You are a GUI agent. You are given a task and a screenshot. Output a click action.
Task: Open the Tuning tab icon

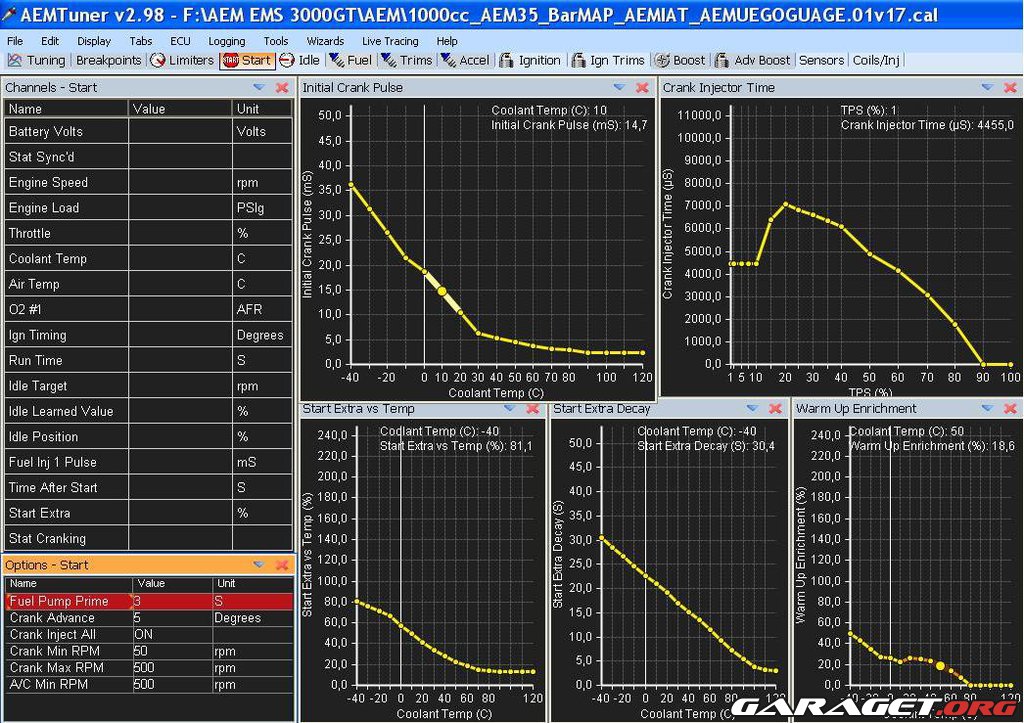(x=14, y=61)
